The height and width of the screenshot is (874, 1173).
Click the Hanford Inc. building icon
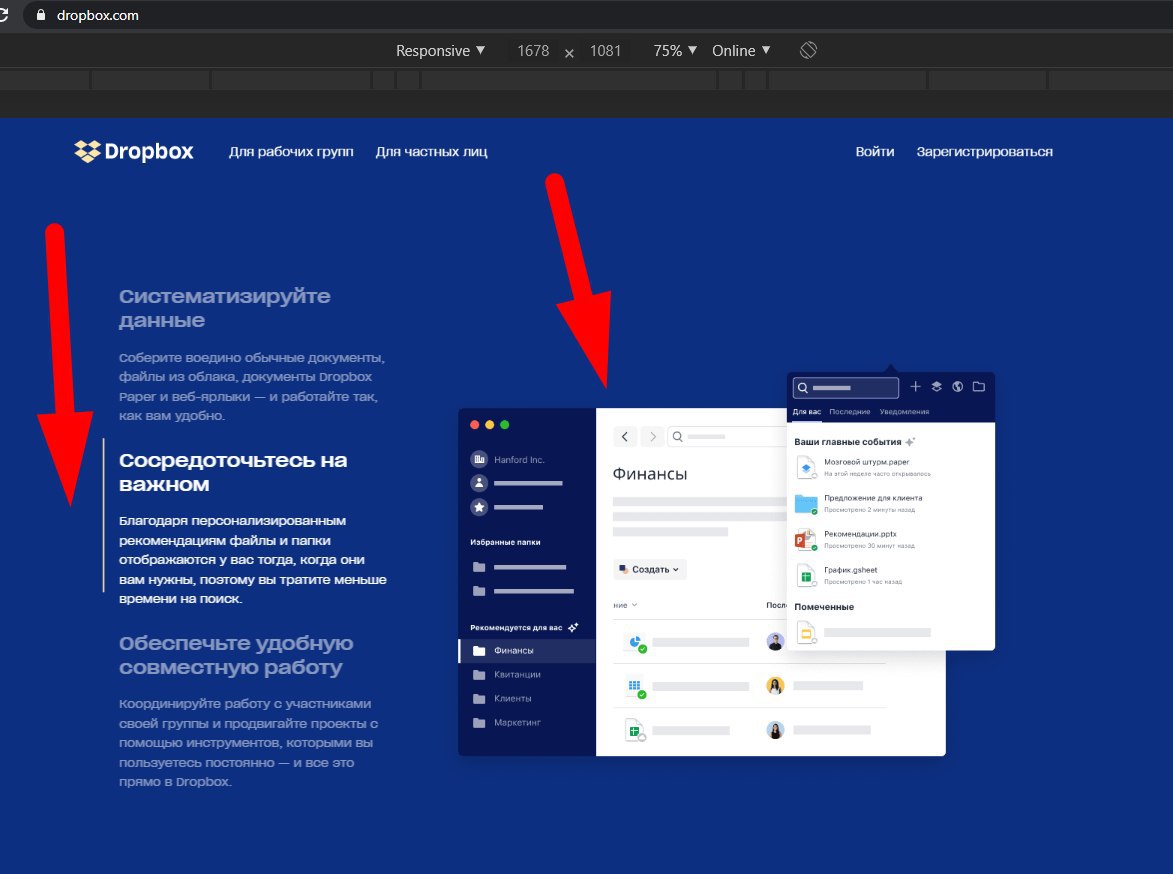pos(479,459)
